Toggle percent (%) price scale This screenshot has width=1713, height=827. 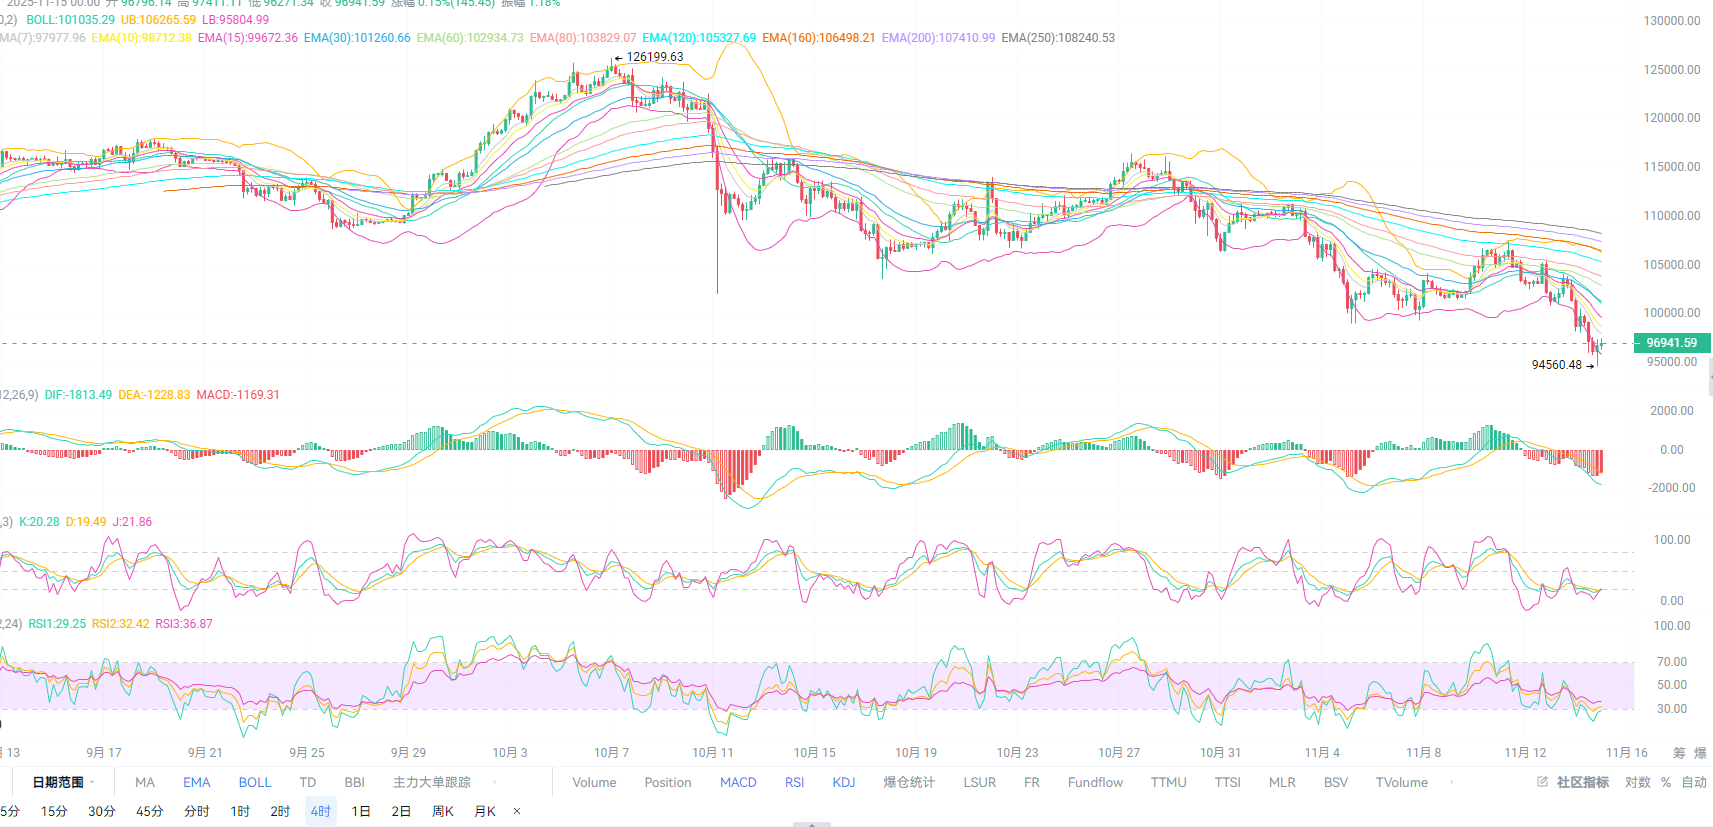[x=1666, y=782]
